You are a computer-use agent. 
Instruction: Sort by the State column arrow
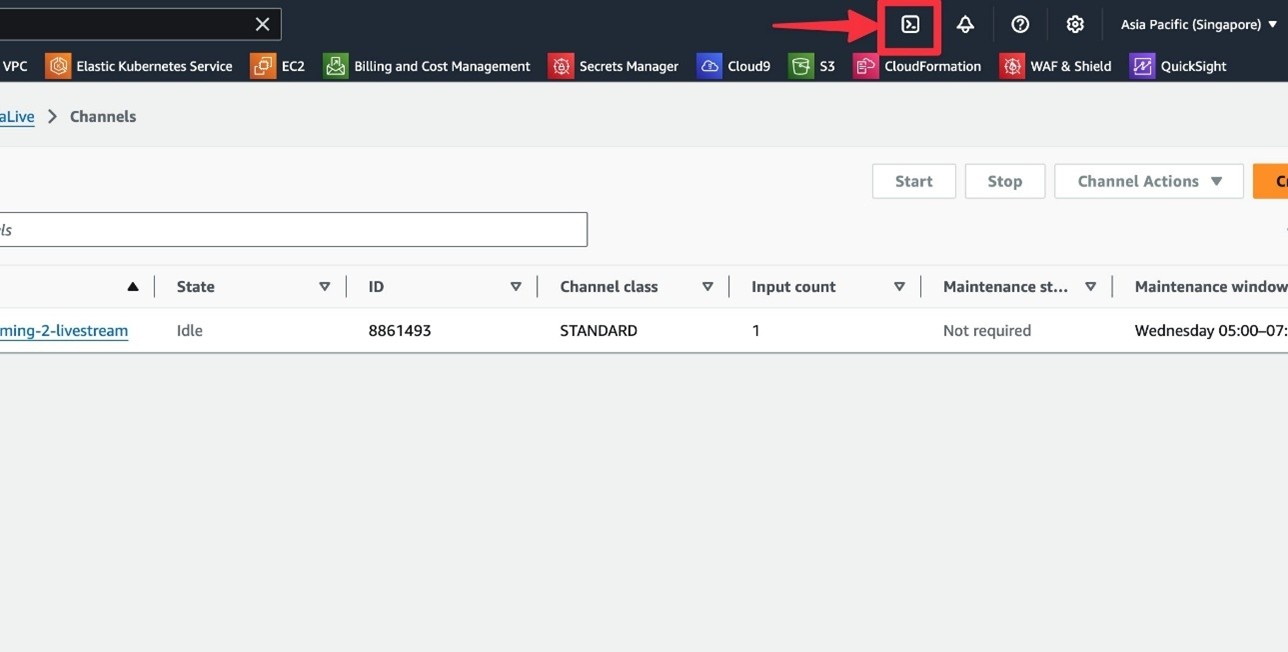coord(324,287)
